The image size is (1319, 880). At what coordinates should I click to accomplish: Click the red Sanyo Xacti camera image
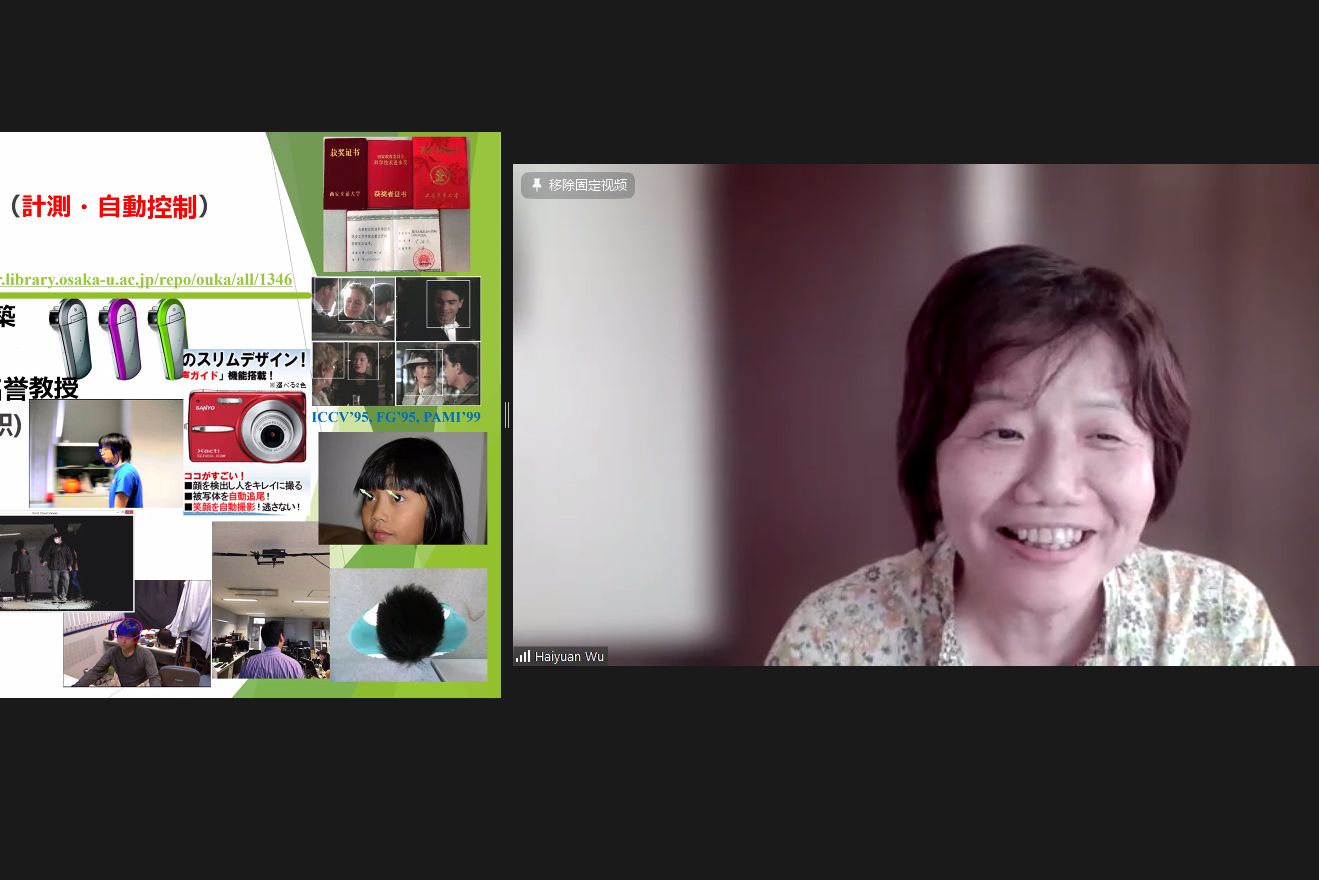247,426
